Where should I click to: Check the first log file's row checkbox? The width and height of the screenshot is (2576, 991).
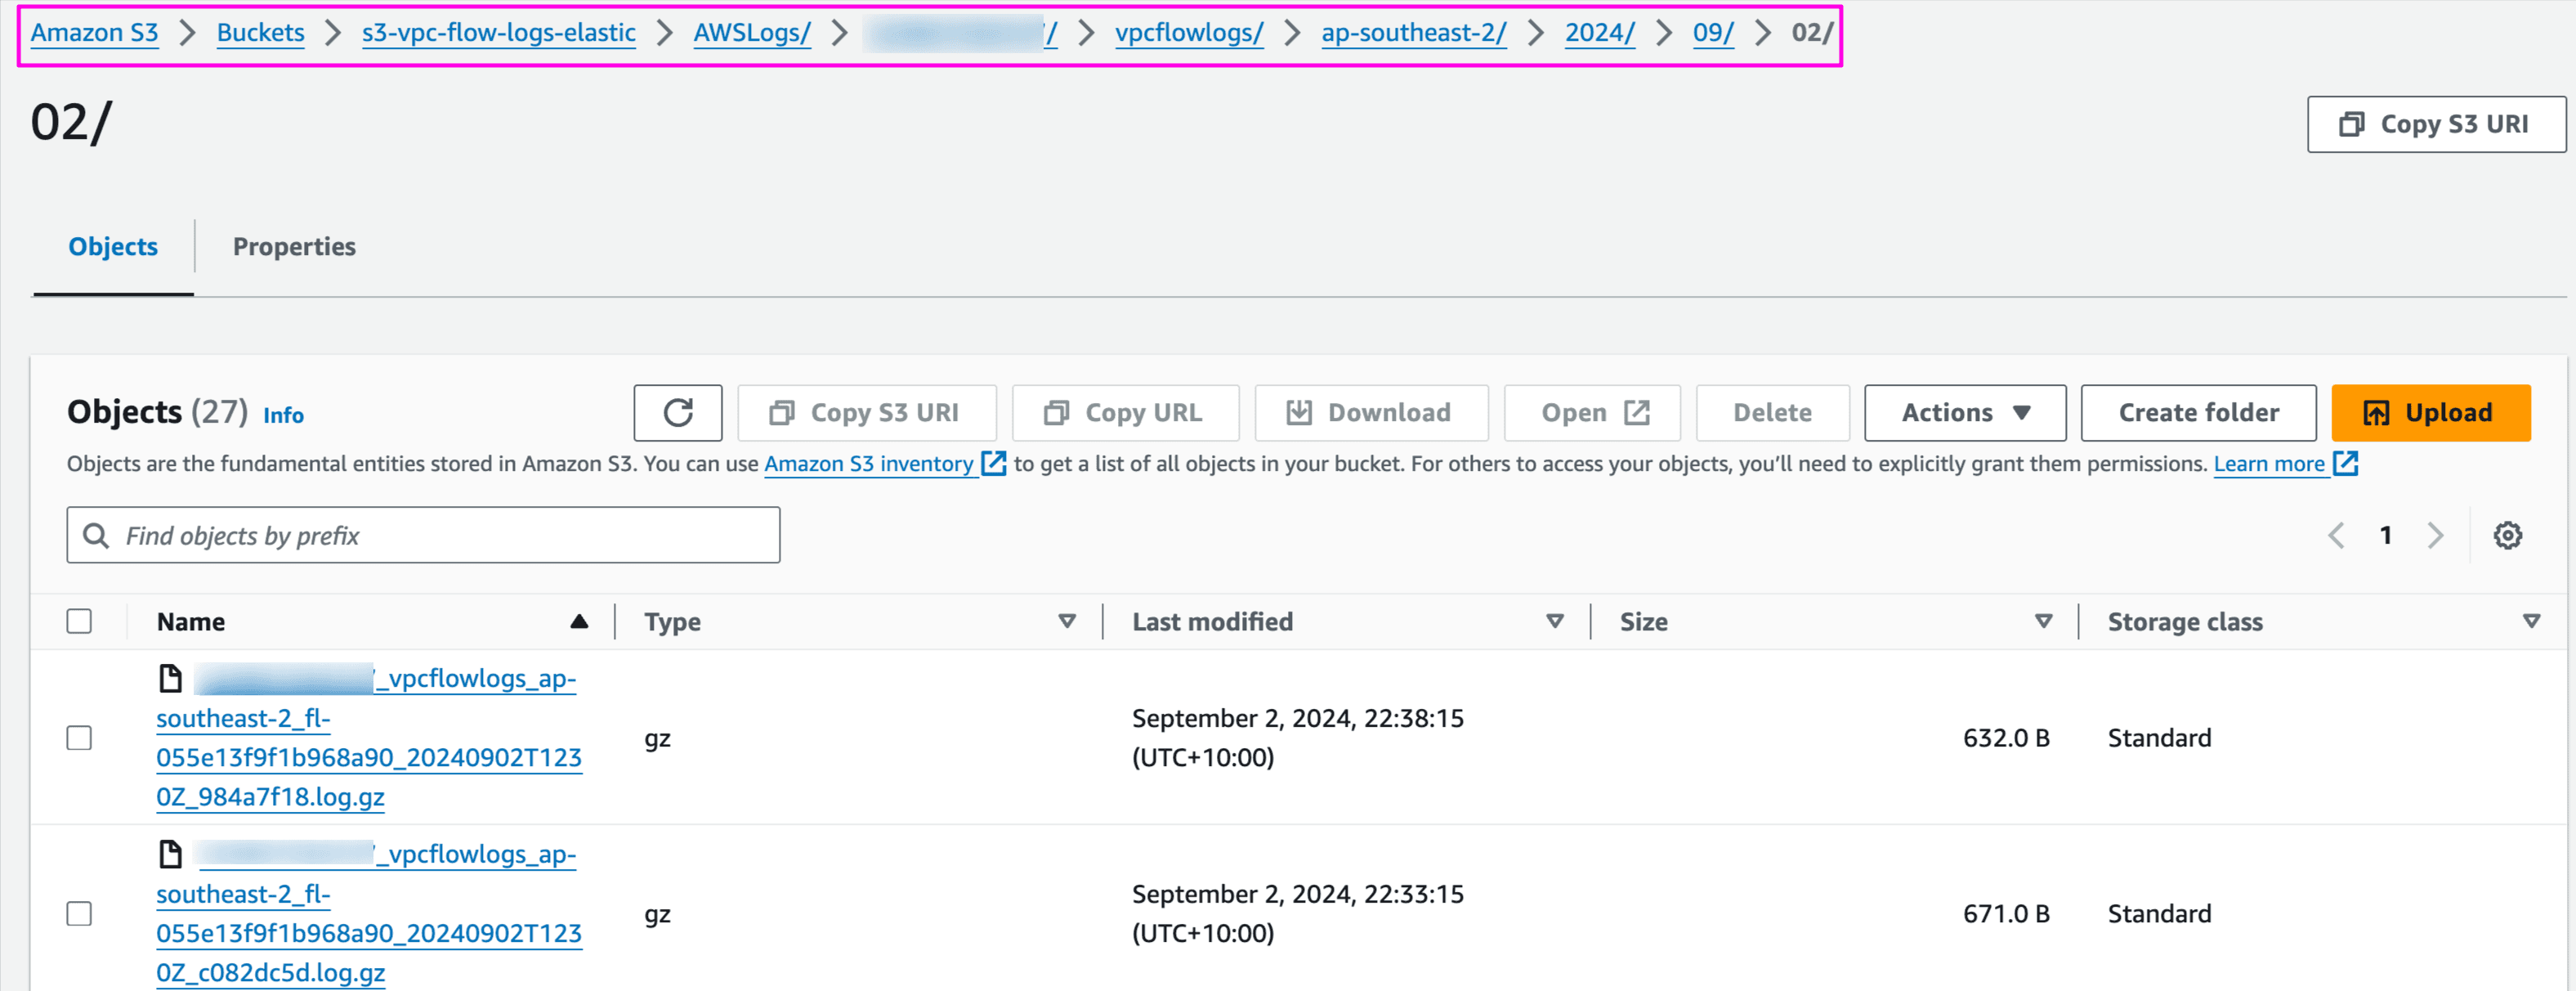pyautogui.click(x=79, y=737)
